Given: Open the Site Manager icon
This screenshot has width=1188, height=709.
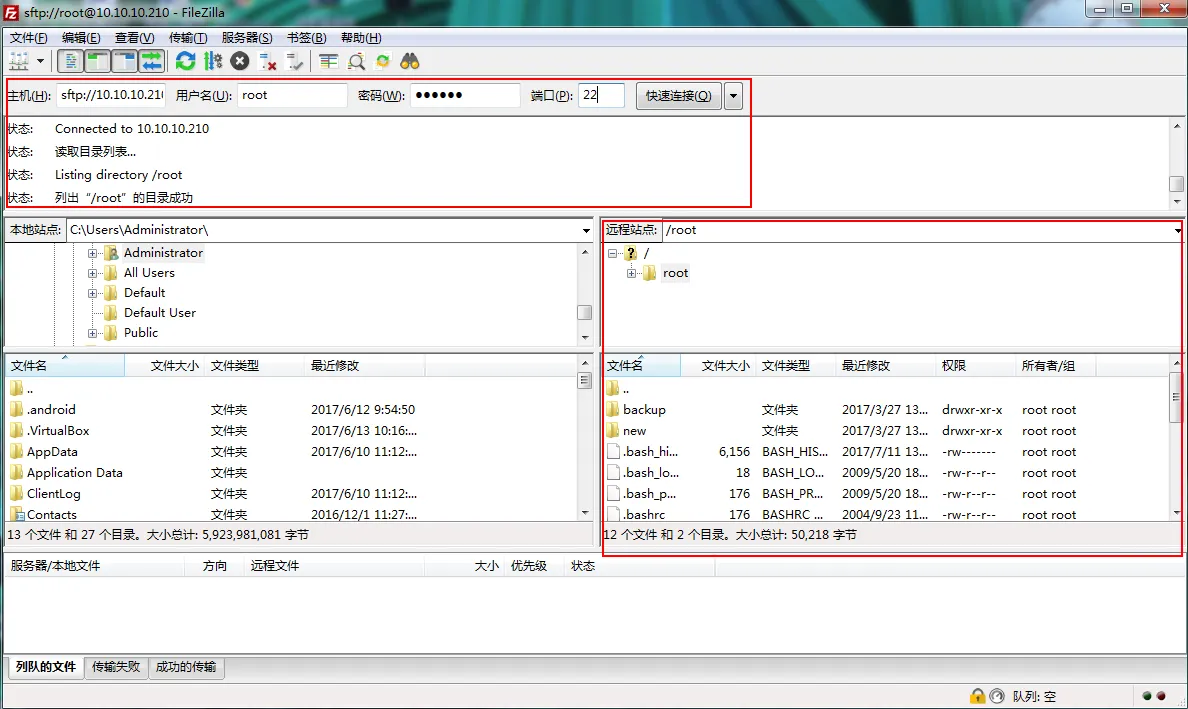Looking at the screenshot, I should coord(19,61).
